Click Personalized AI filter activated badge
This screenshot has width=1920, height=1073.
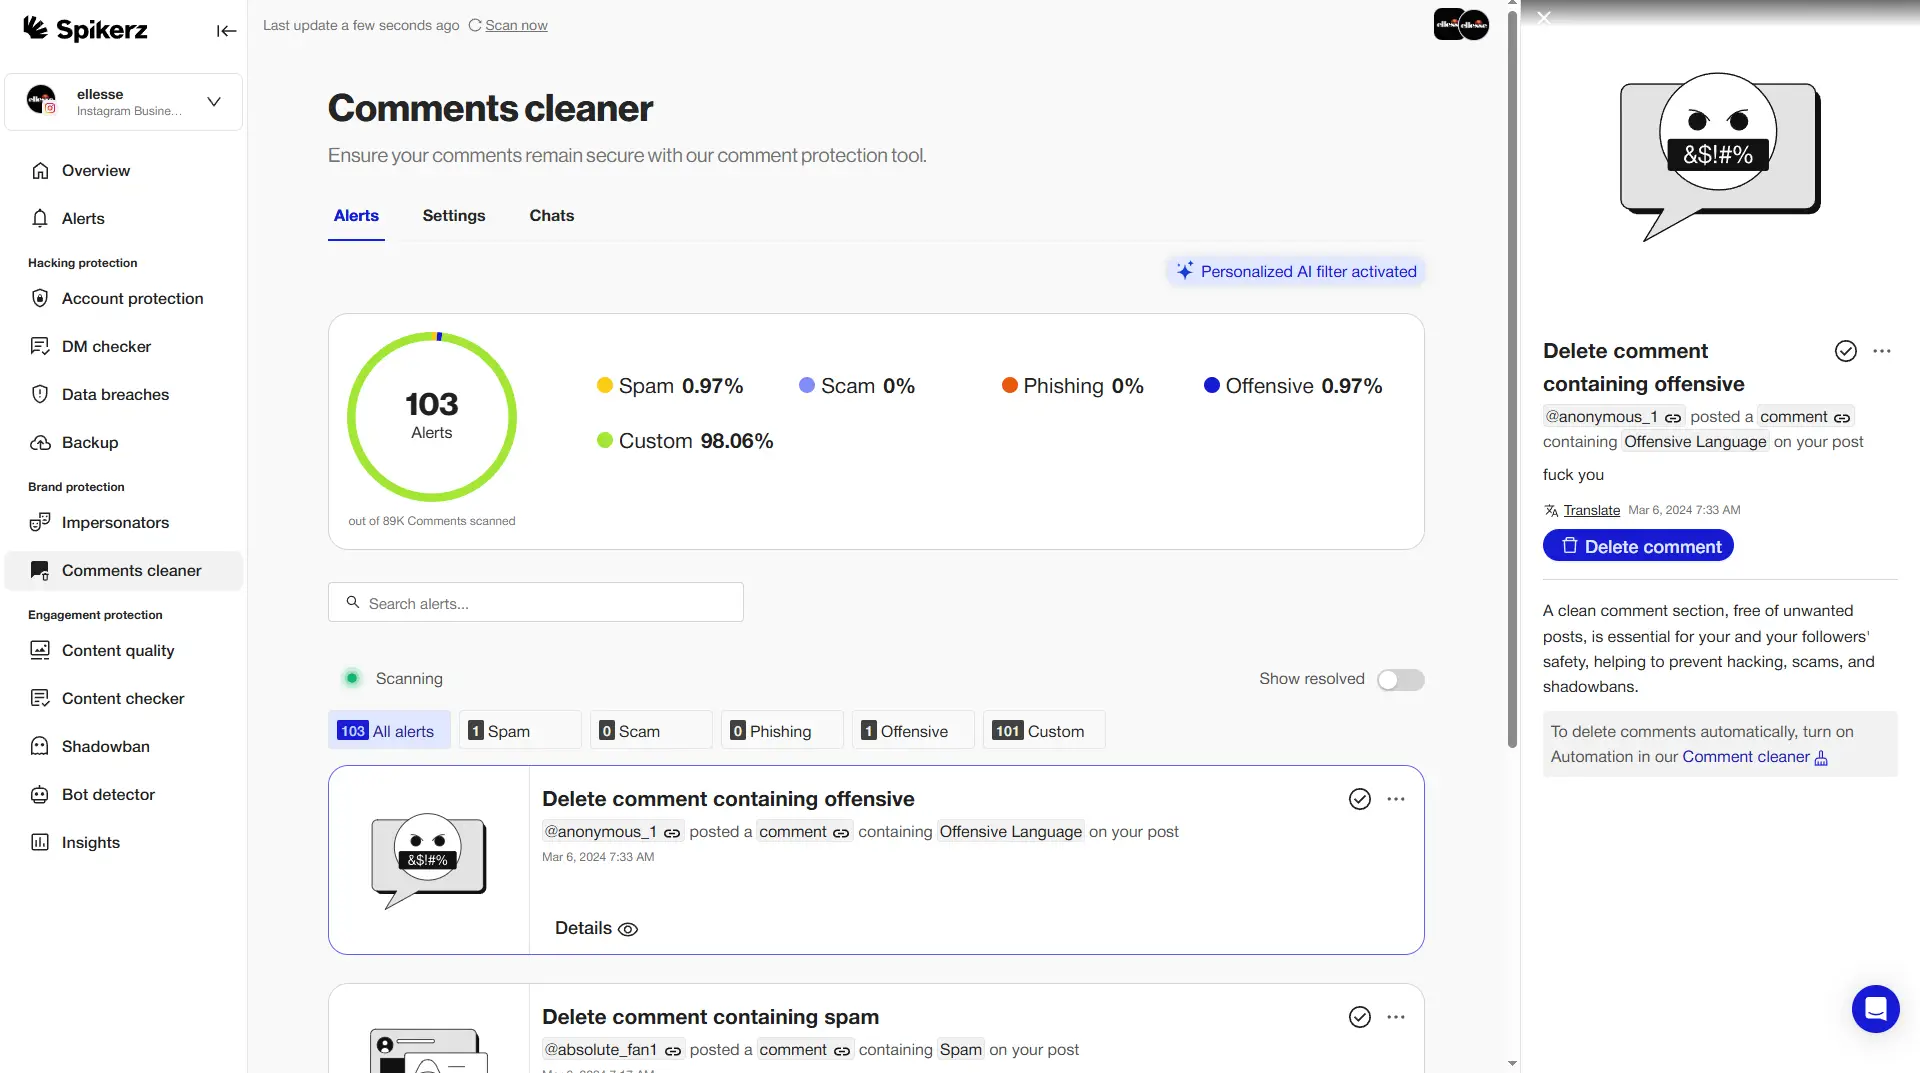(x=1296, y=272)
